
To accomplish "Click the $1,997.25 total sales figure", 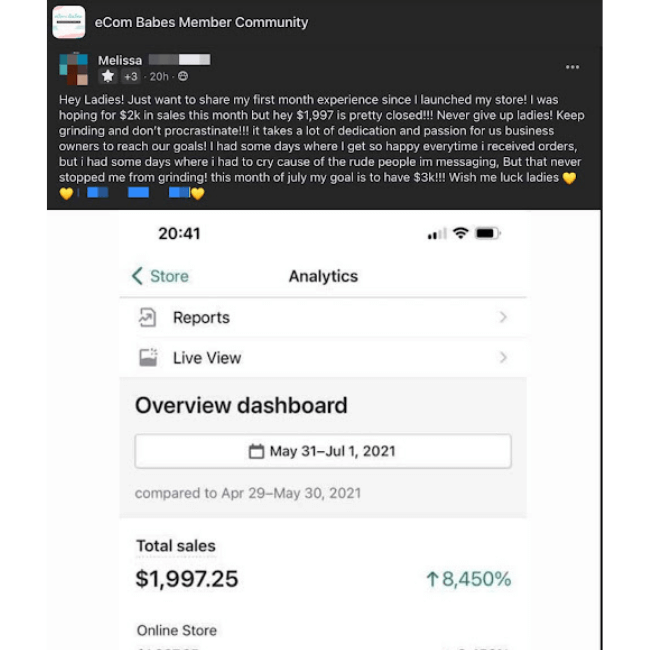I will click(x=187, y=579).
